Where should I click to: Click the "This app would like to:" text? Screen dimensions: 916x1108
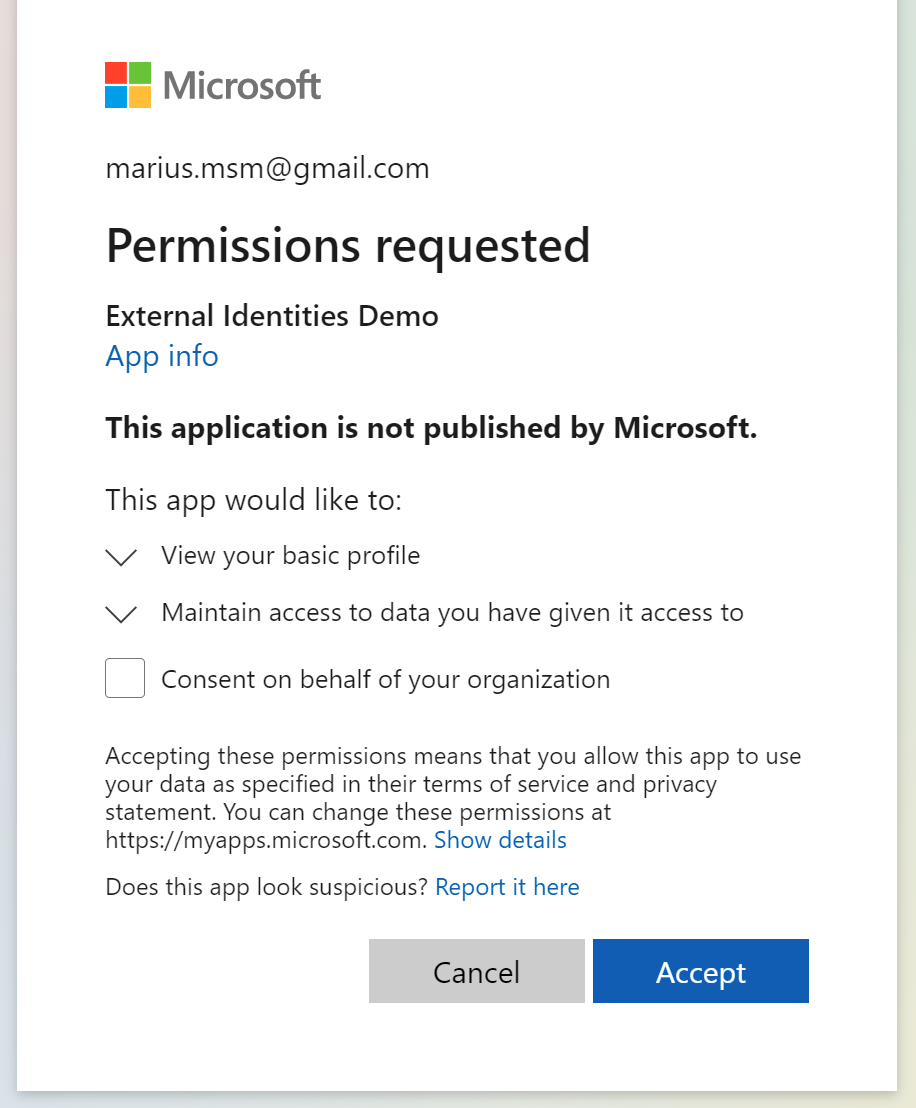pyautogui.click(x=253, y=499)
